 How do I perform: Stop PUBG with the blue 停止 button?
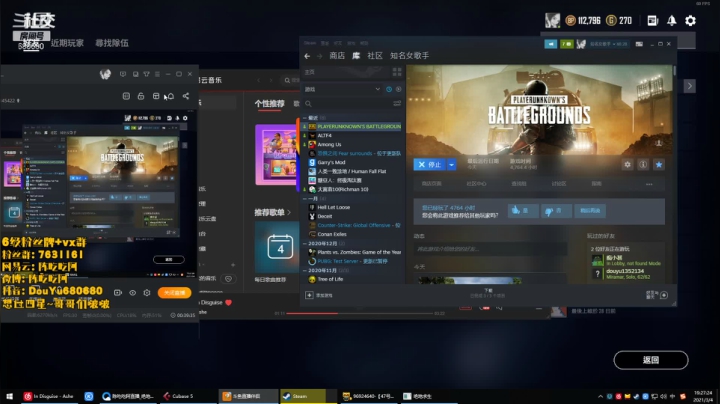tap(430, 164)
